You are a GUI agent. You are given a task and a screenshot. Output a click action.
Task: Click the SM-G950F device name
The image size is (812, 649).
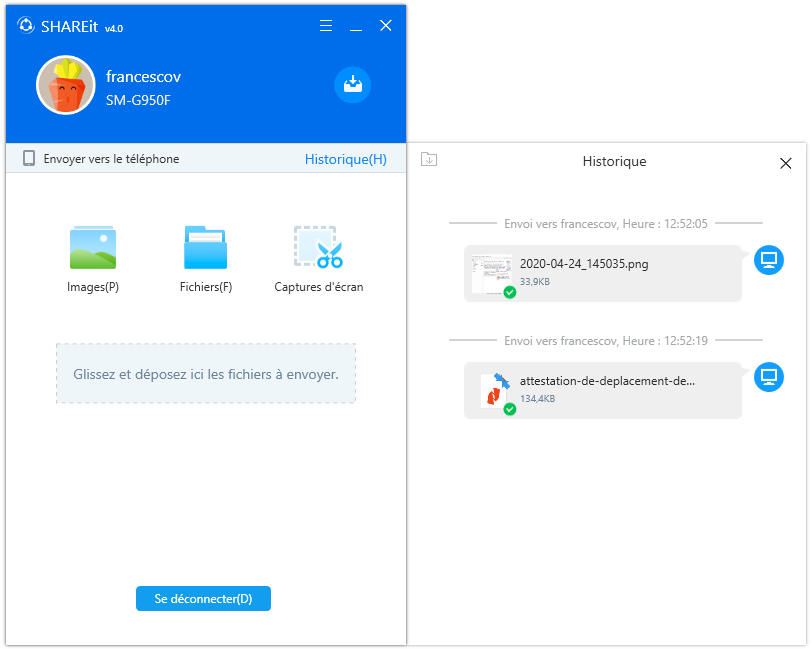pyautogui.click(x=138, y=100)
